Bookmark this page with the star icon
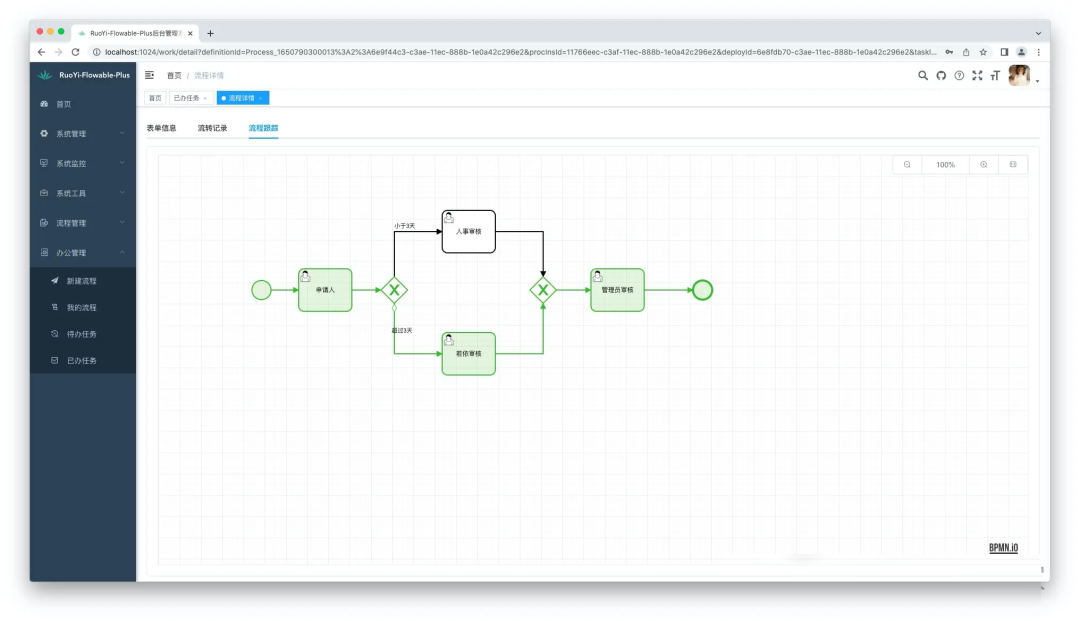Image resolution: width=1080 pixels, height=621 pixels. pos(983,52)
